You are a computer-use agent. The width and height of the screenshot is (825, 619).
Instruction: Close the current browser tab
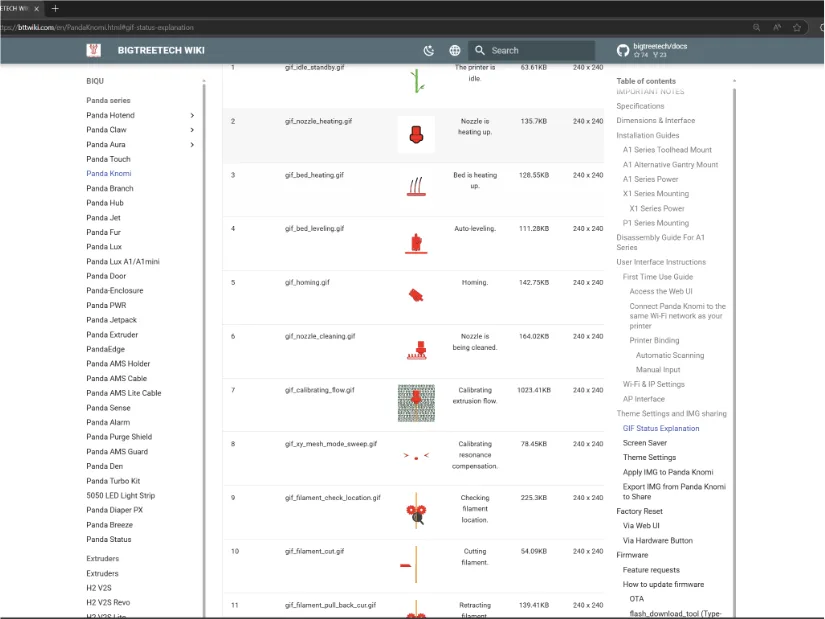click(x=36, y=9)
